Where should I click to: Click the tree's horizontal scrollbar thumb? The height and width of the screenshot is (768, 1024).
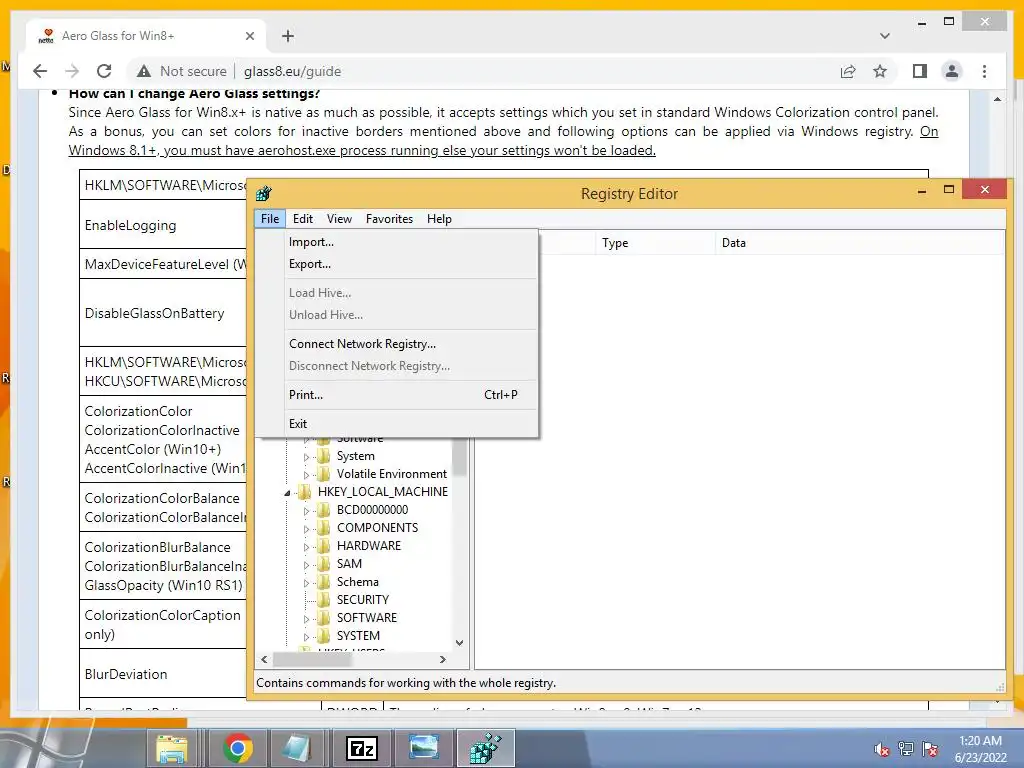coord(313,660)
